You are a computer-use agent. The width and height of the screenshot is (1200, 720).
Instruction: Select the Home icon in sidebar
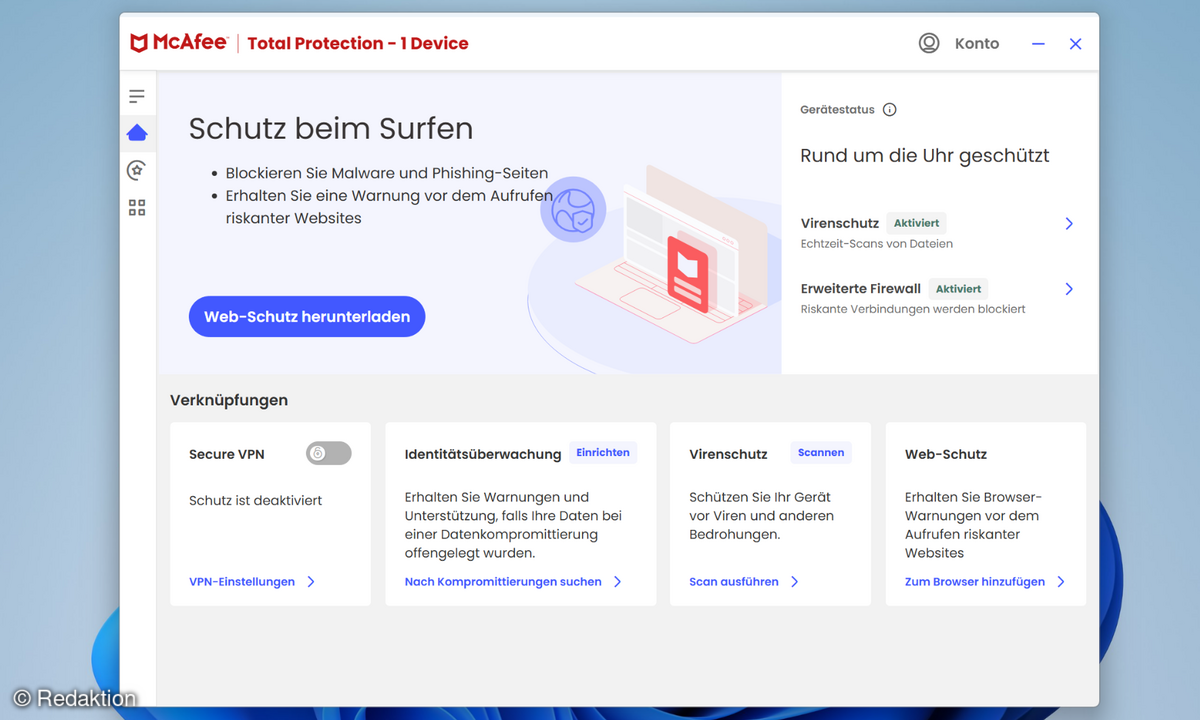point(137,132)
